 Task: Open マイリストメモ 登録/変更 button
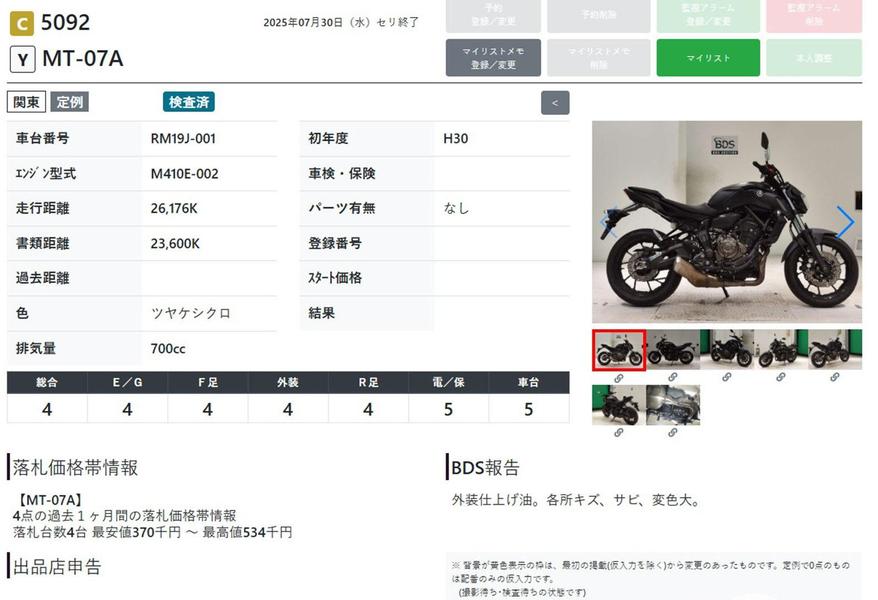click(x=493, y=58)
